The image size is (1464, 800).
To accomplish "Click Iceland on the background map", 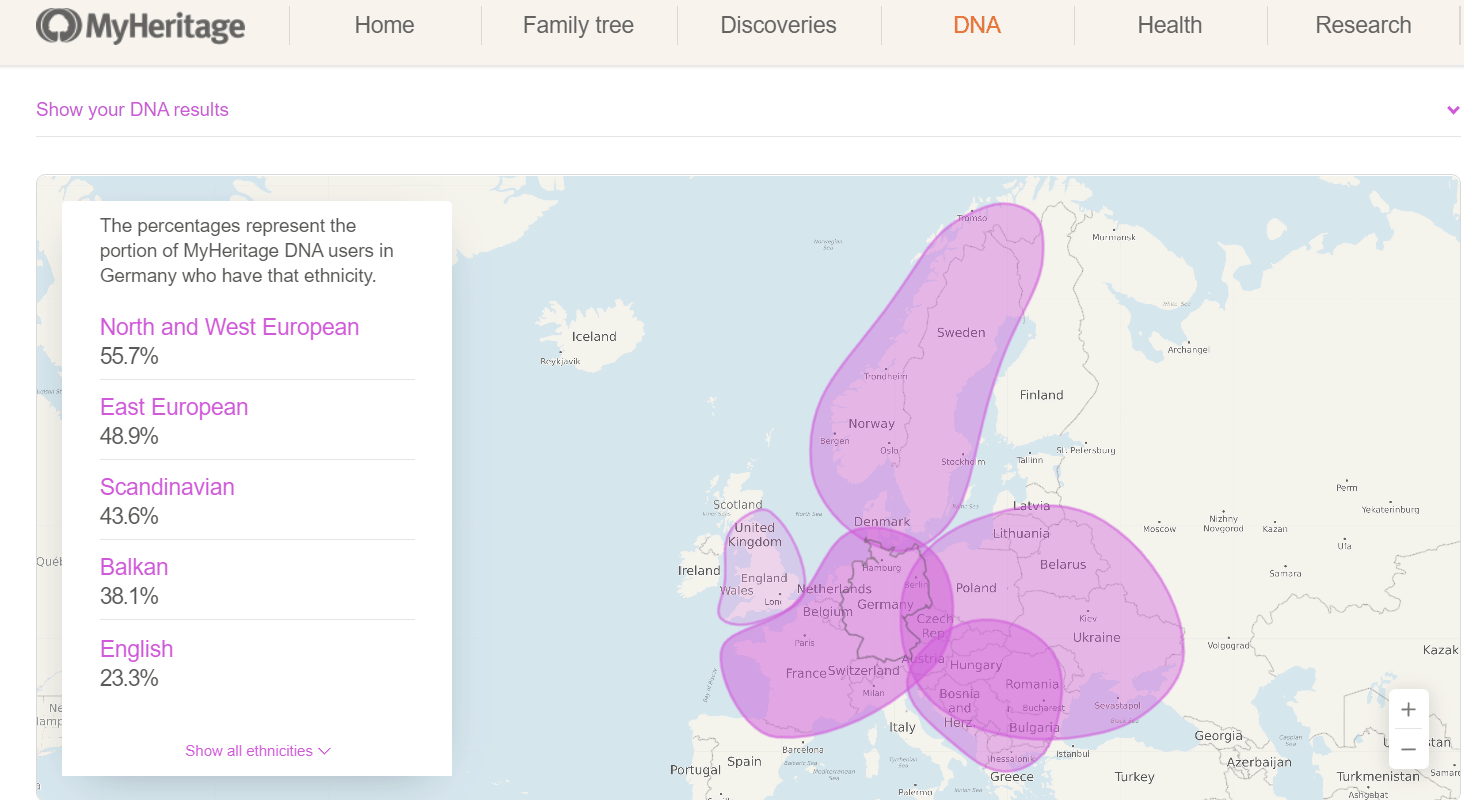I will point(594,337).
